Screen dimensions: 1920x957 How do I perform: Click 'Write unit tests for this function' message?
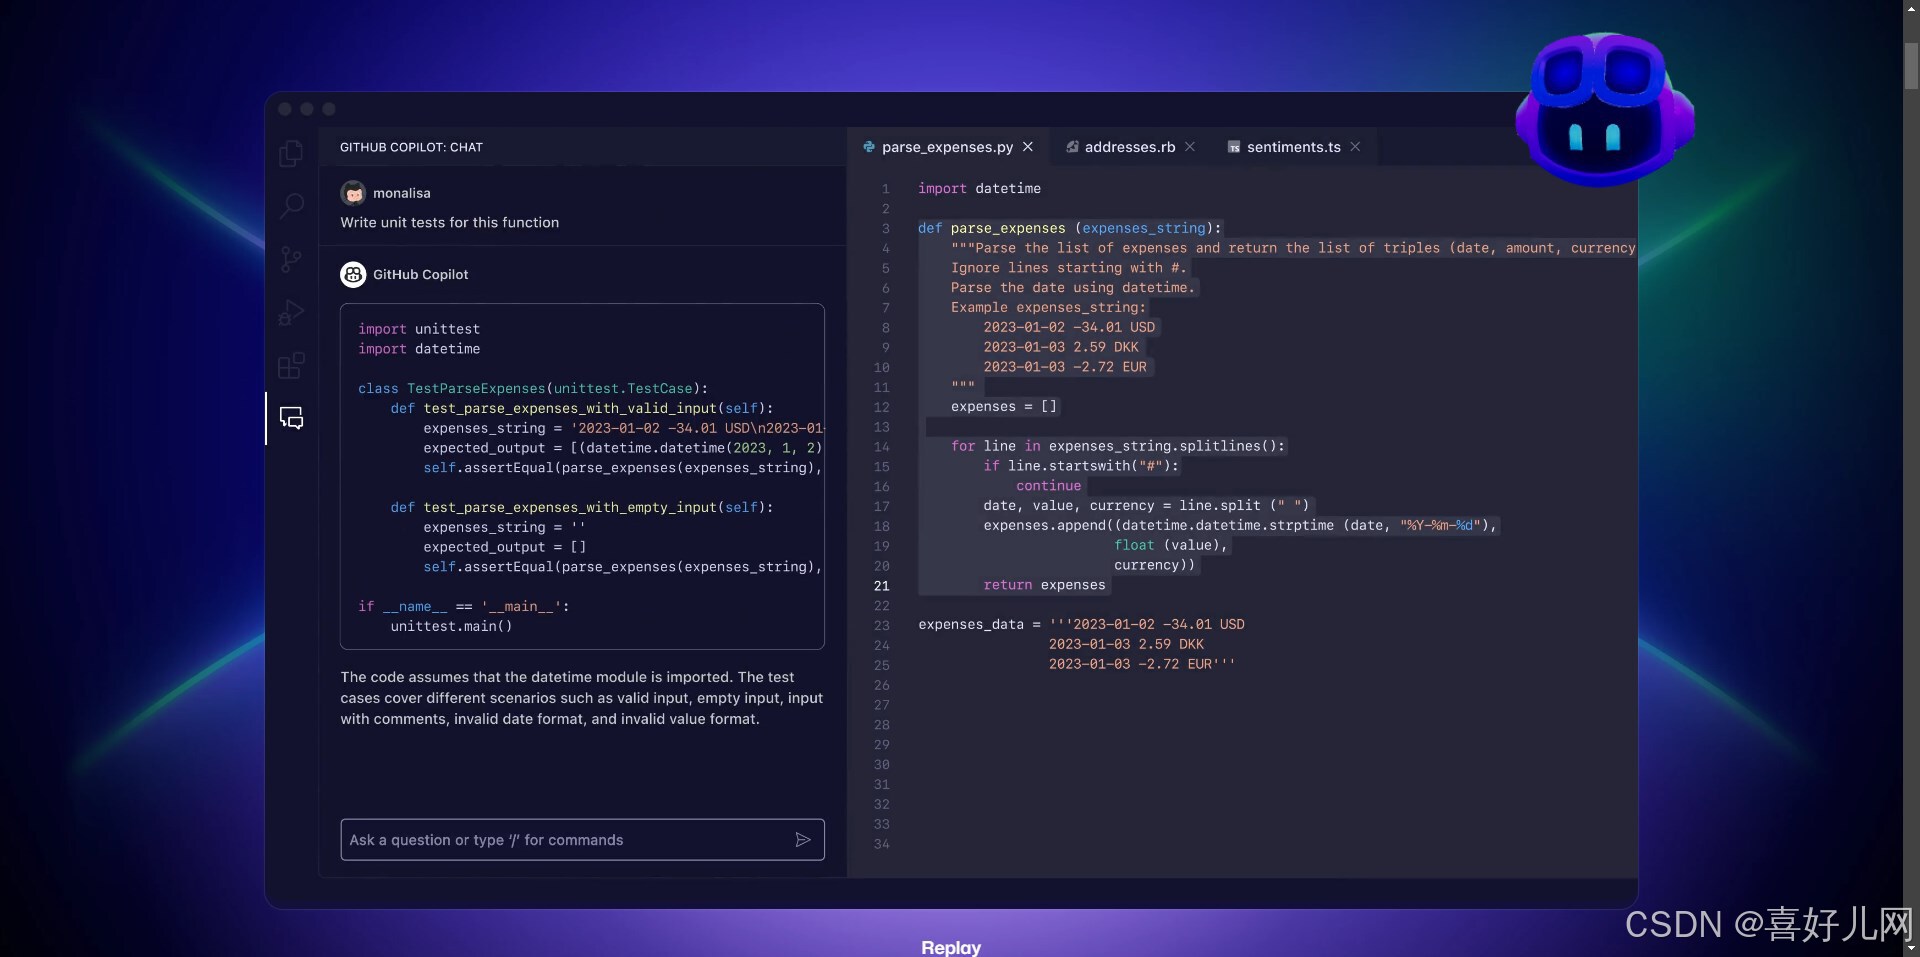pos(449,222)
